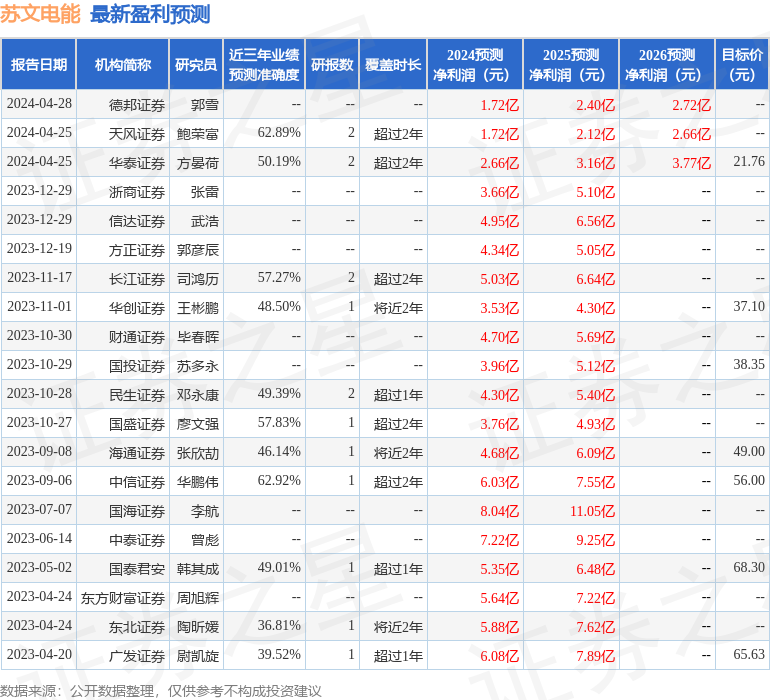The image size is (770, 700).
Task: Click date 2023-04-20
Action: 39,654
